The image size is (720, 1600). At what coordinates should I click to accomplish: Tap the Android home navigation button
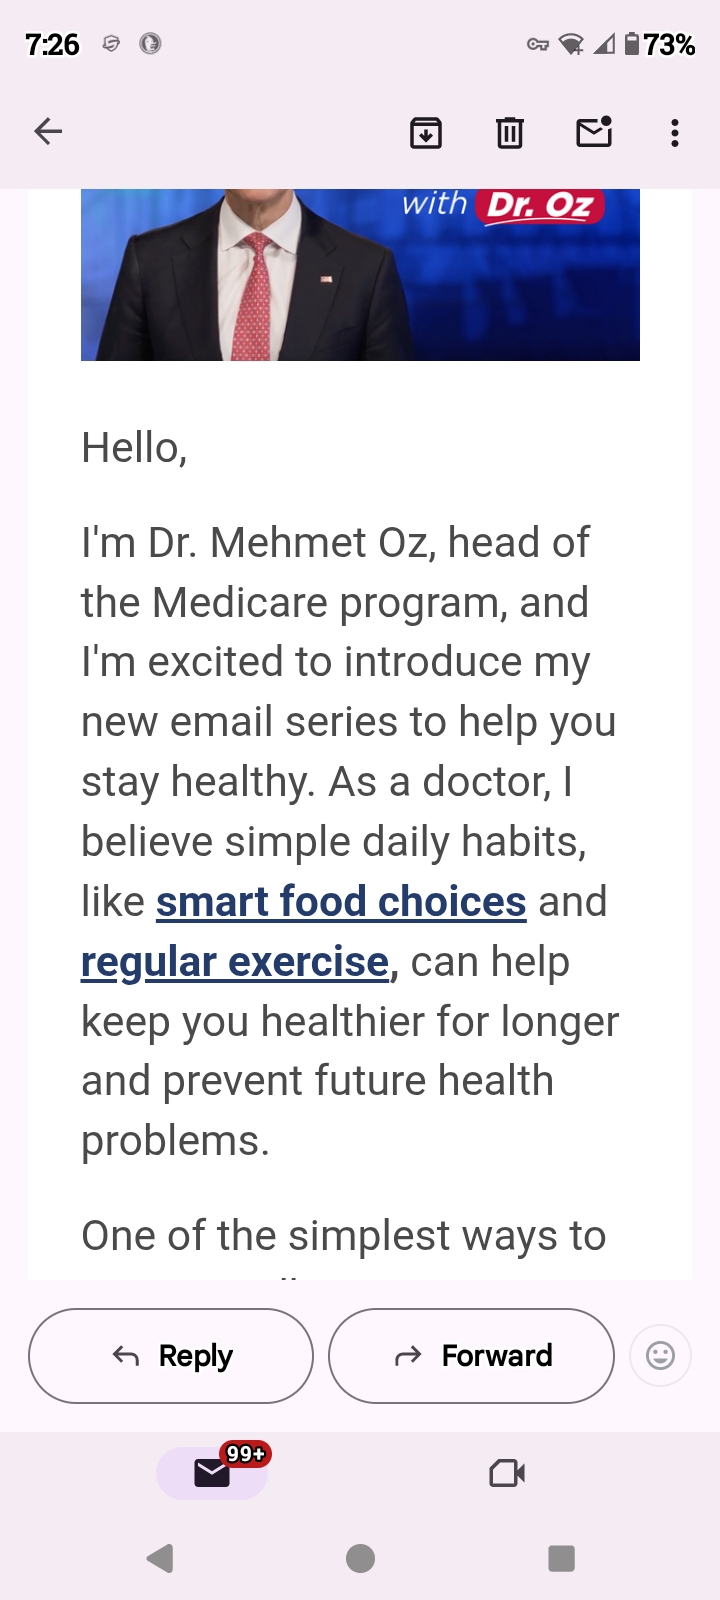(360, 1558)
